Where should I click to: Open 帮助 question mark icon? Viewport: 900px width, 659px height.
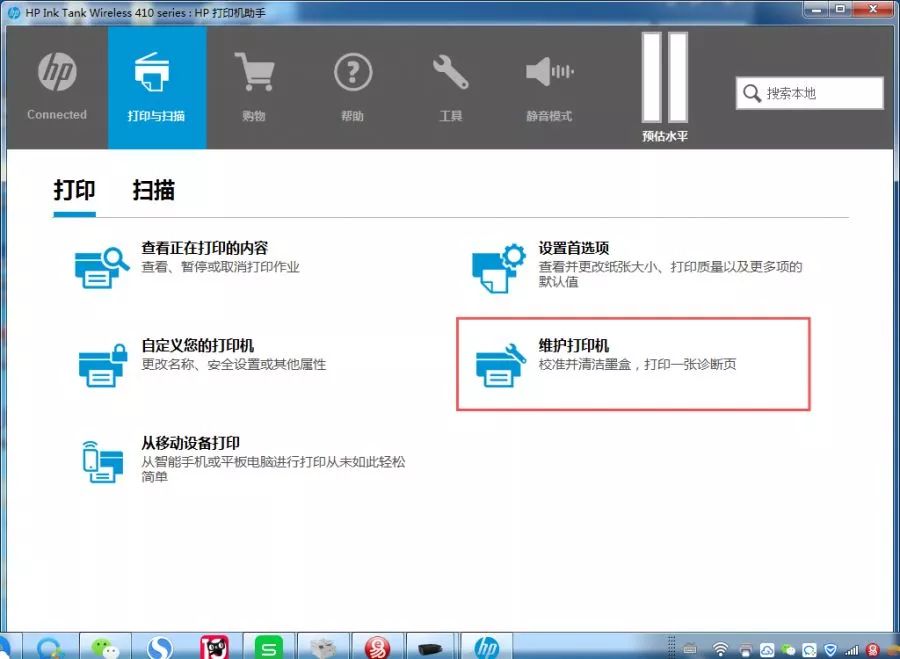pyautogui.click(x=352, y=87)
